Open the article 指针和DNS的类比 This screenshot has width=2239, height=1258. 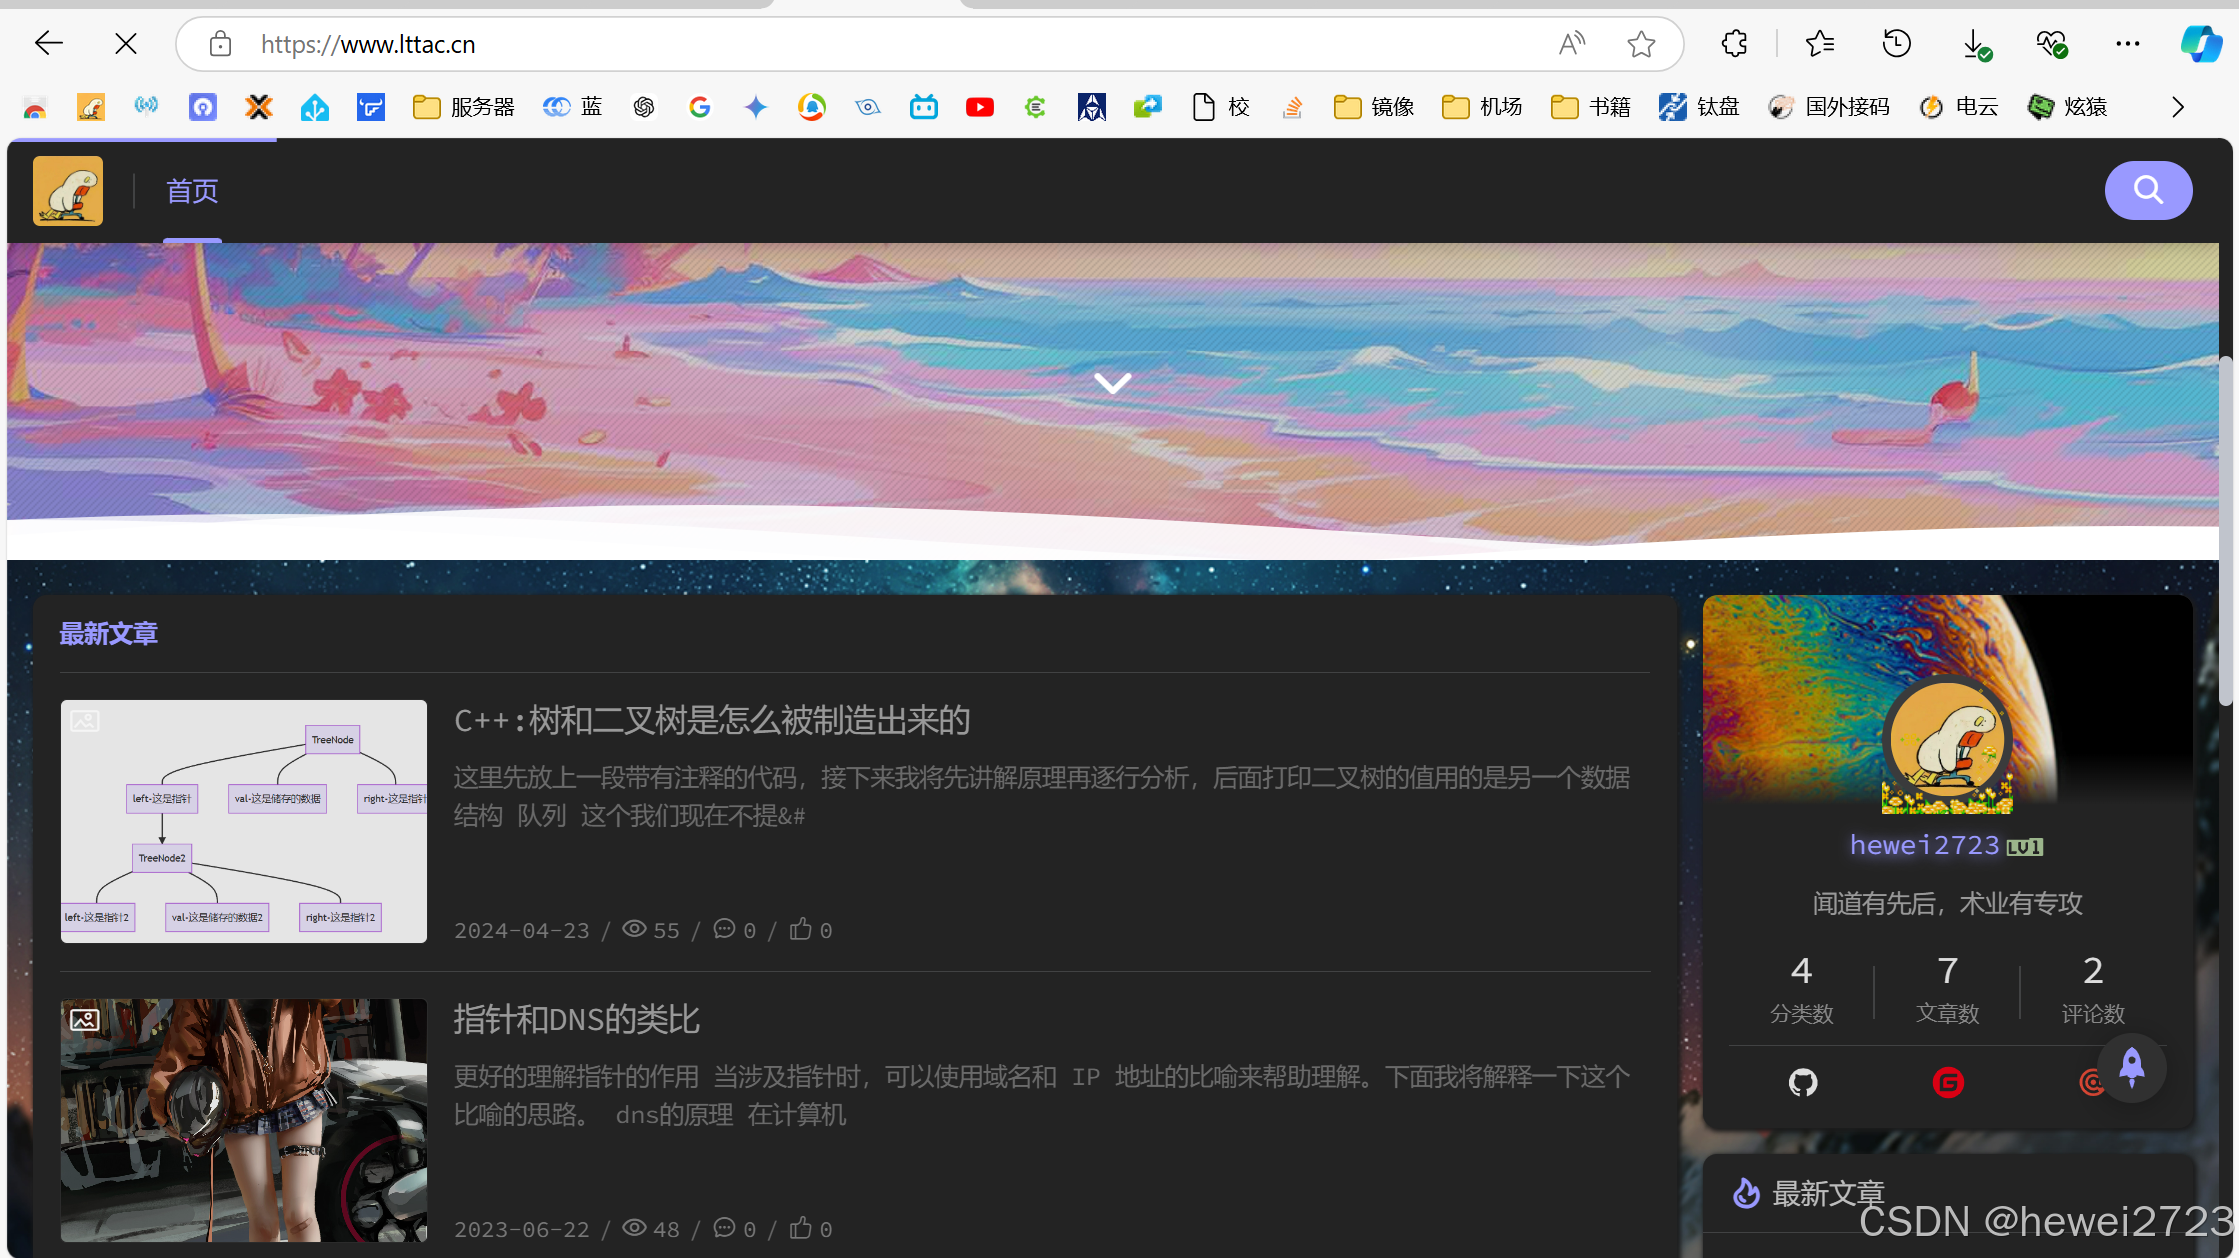tap(576, 1019)
